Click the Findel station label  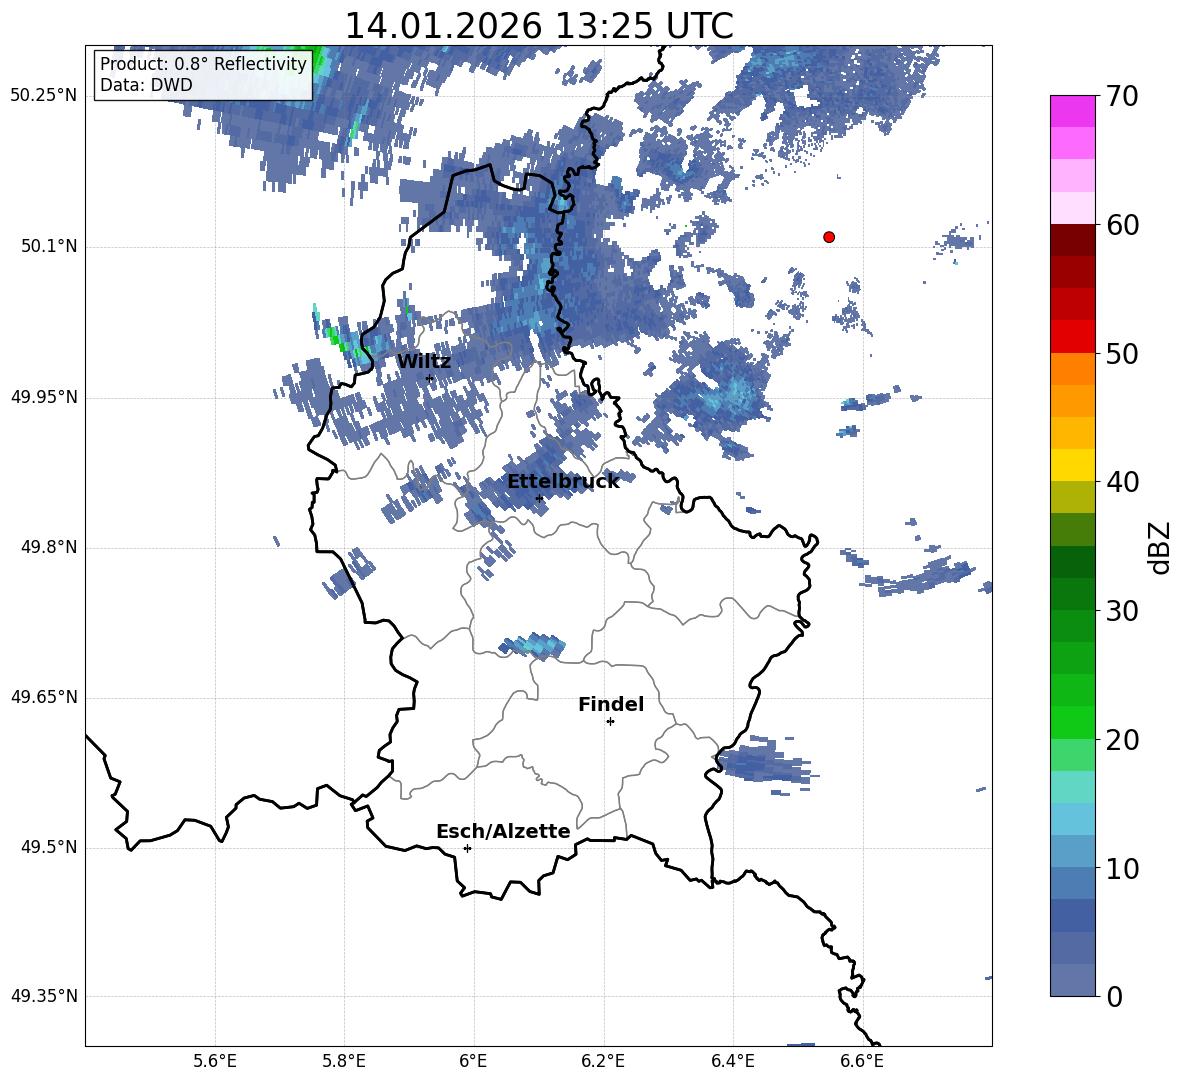[x=611, y=704]
